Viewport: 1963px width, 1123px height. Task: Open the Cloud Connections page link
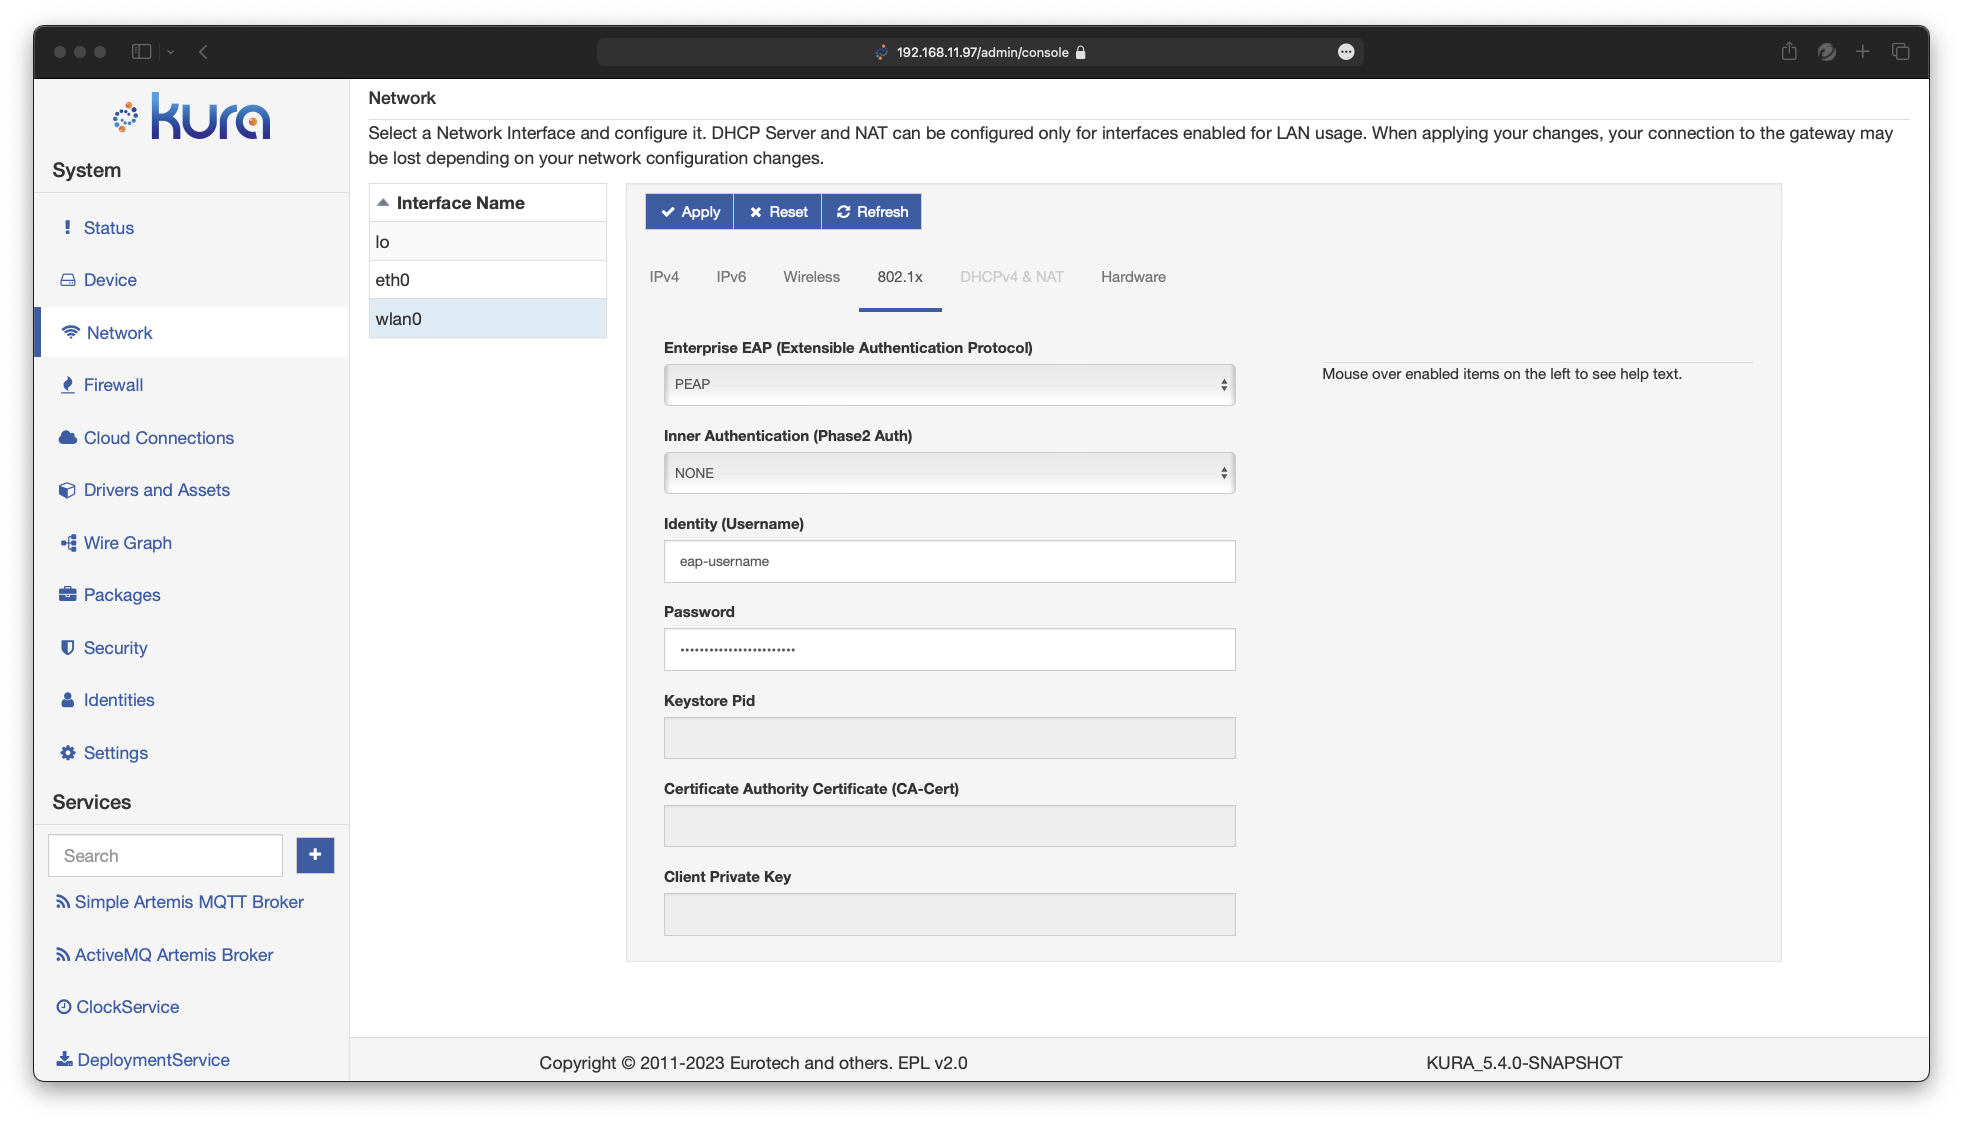tap(159, 438)
